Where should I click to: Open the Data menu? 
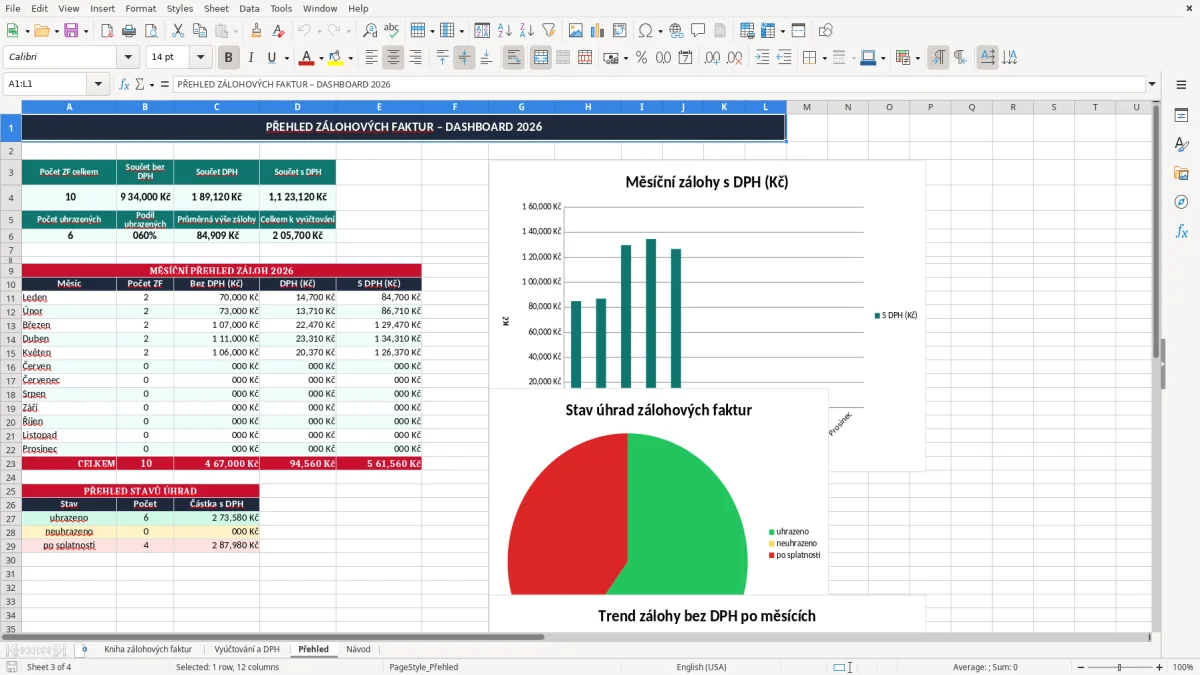(249, 8)
